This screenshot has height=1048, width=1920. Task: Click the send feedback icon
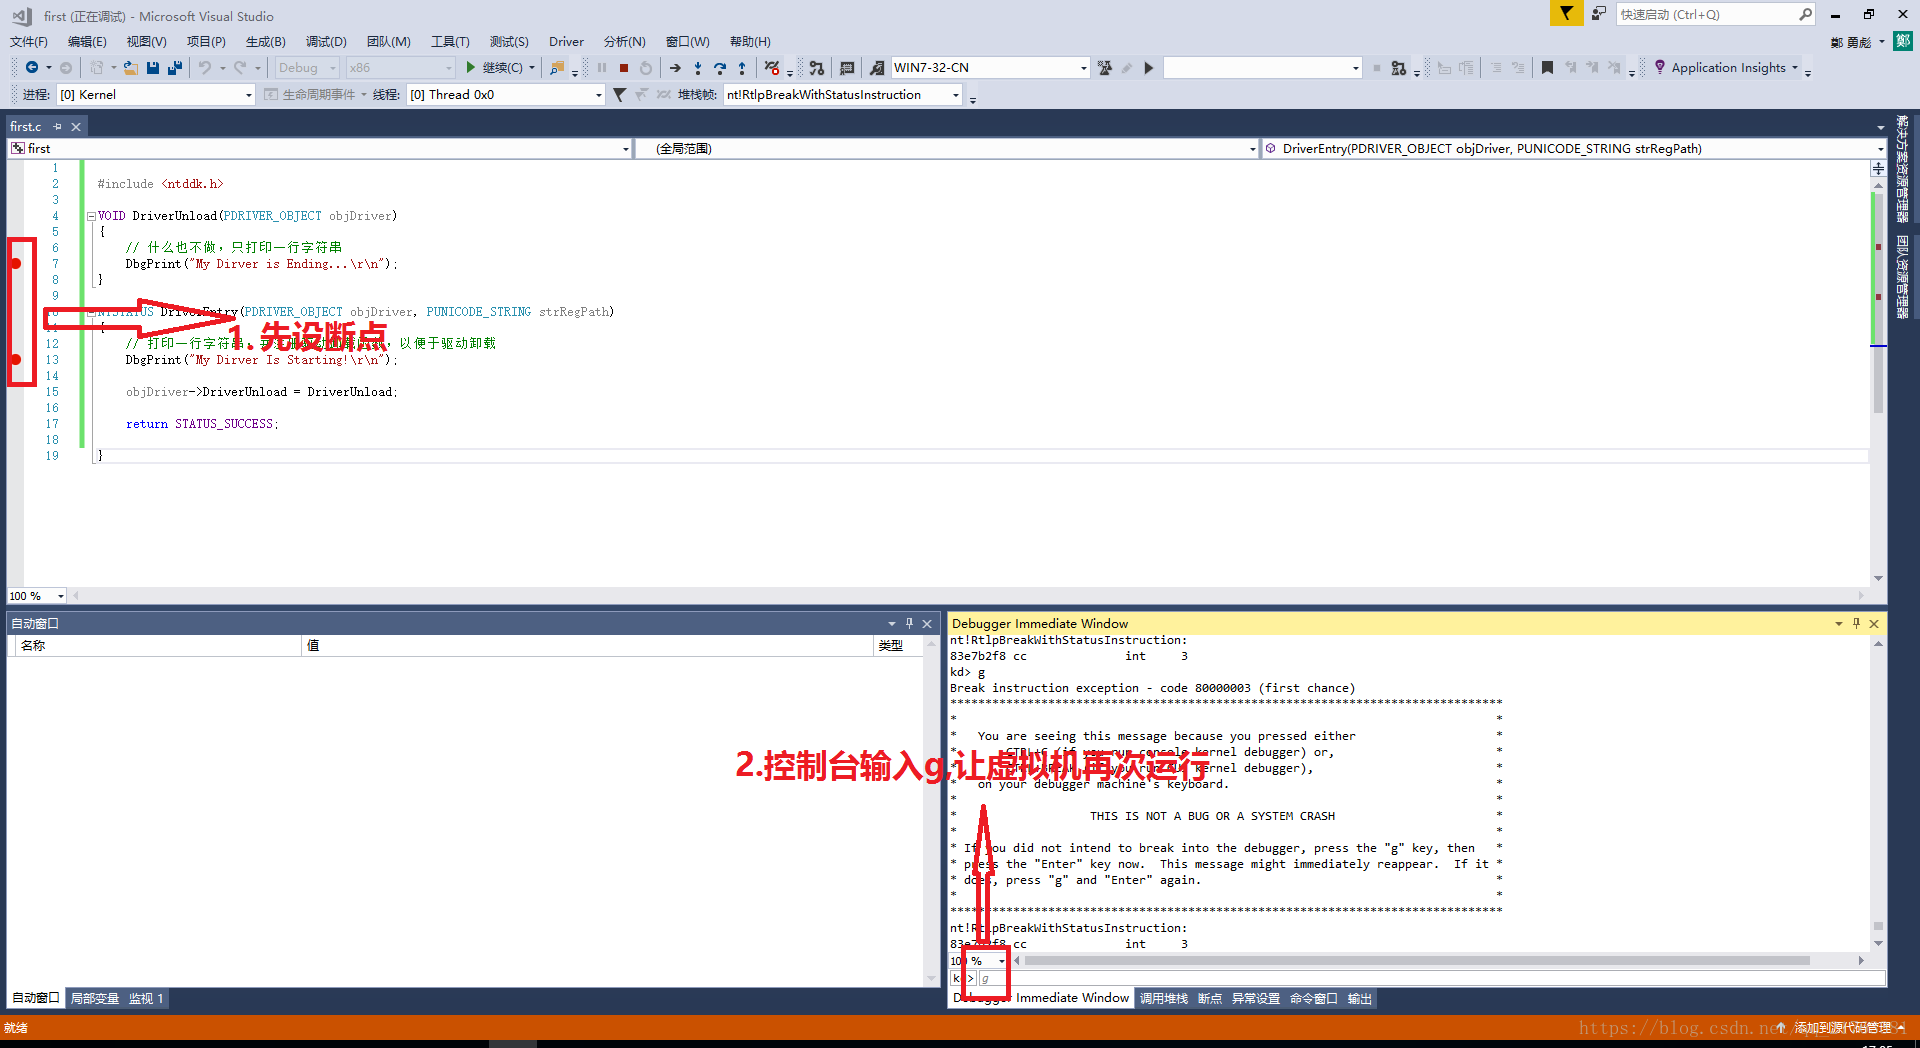click(1599, 13)
